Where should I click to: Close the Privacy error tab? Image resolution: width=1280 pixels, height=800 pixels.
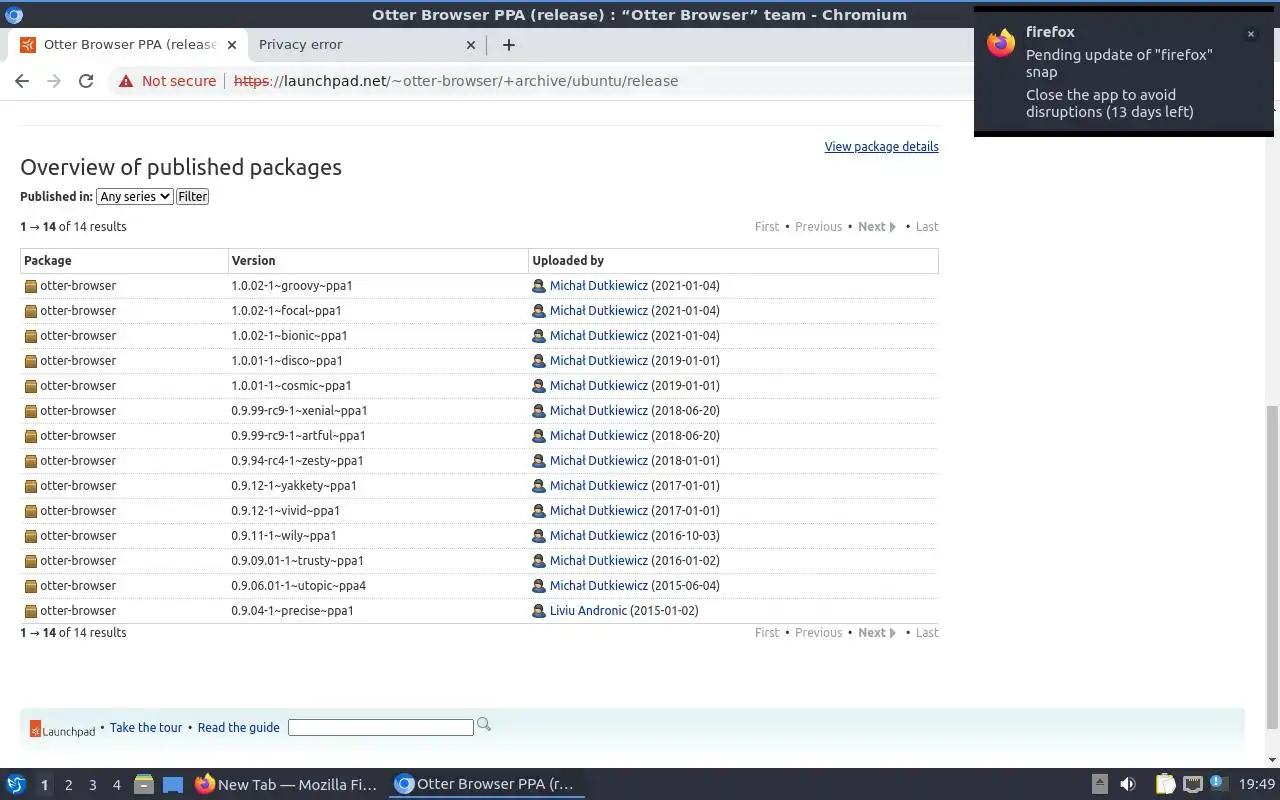pyautogui.click(x=472, y=45)
